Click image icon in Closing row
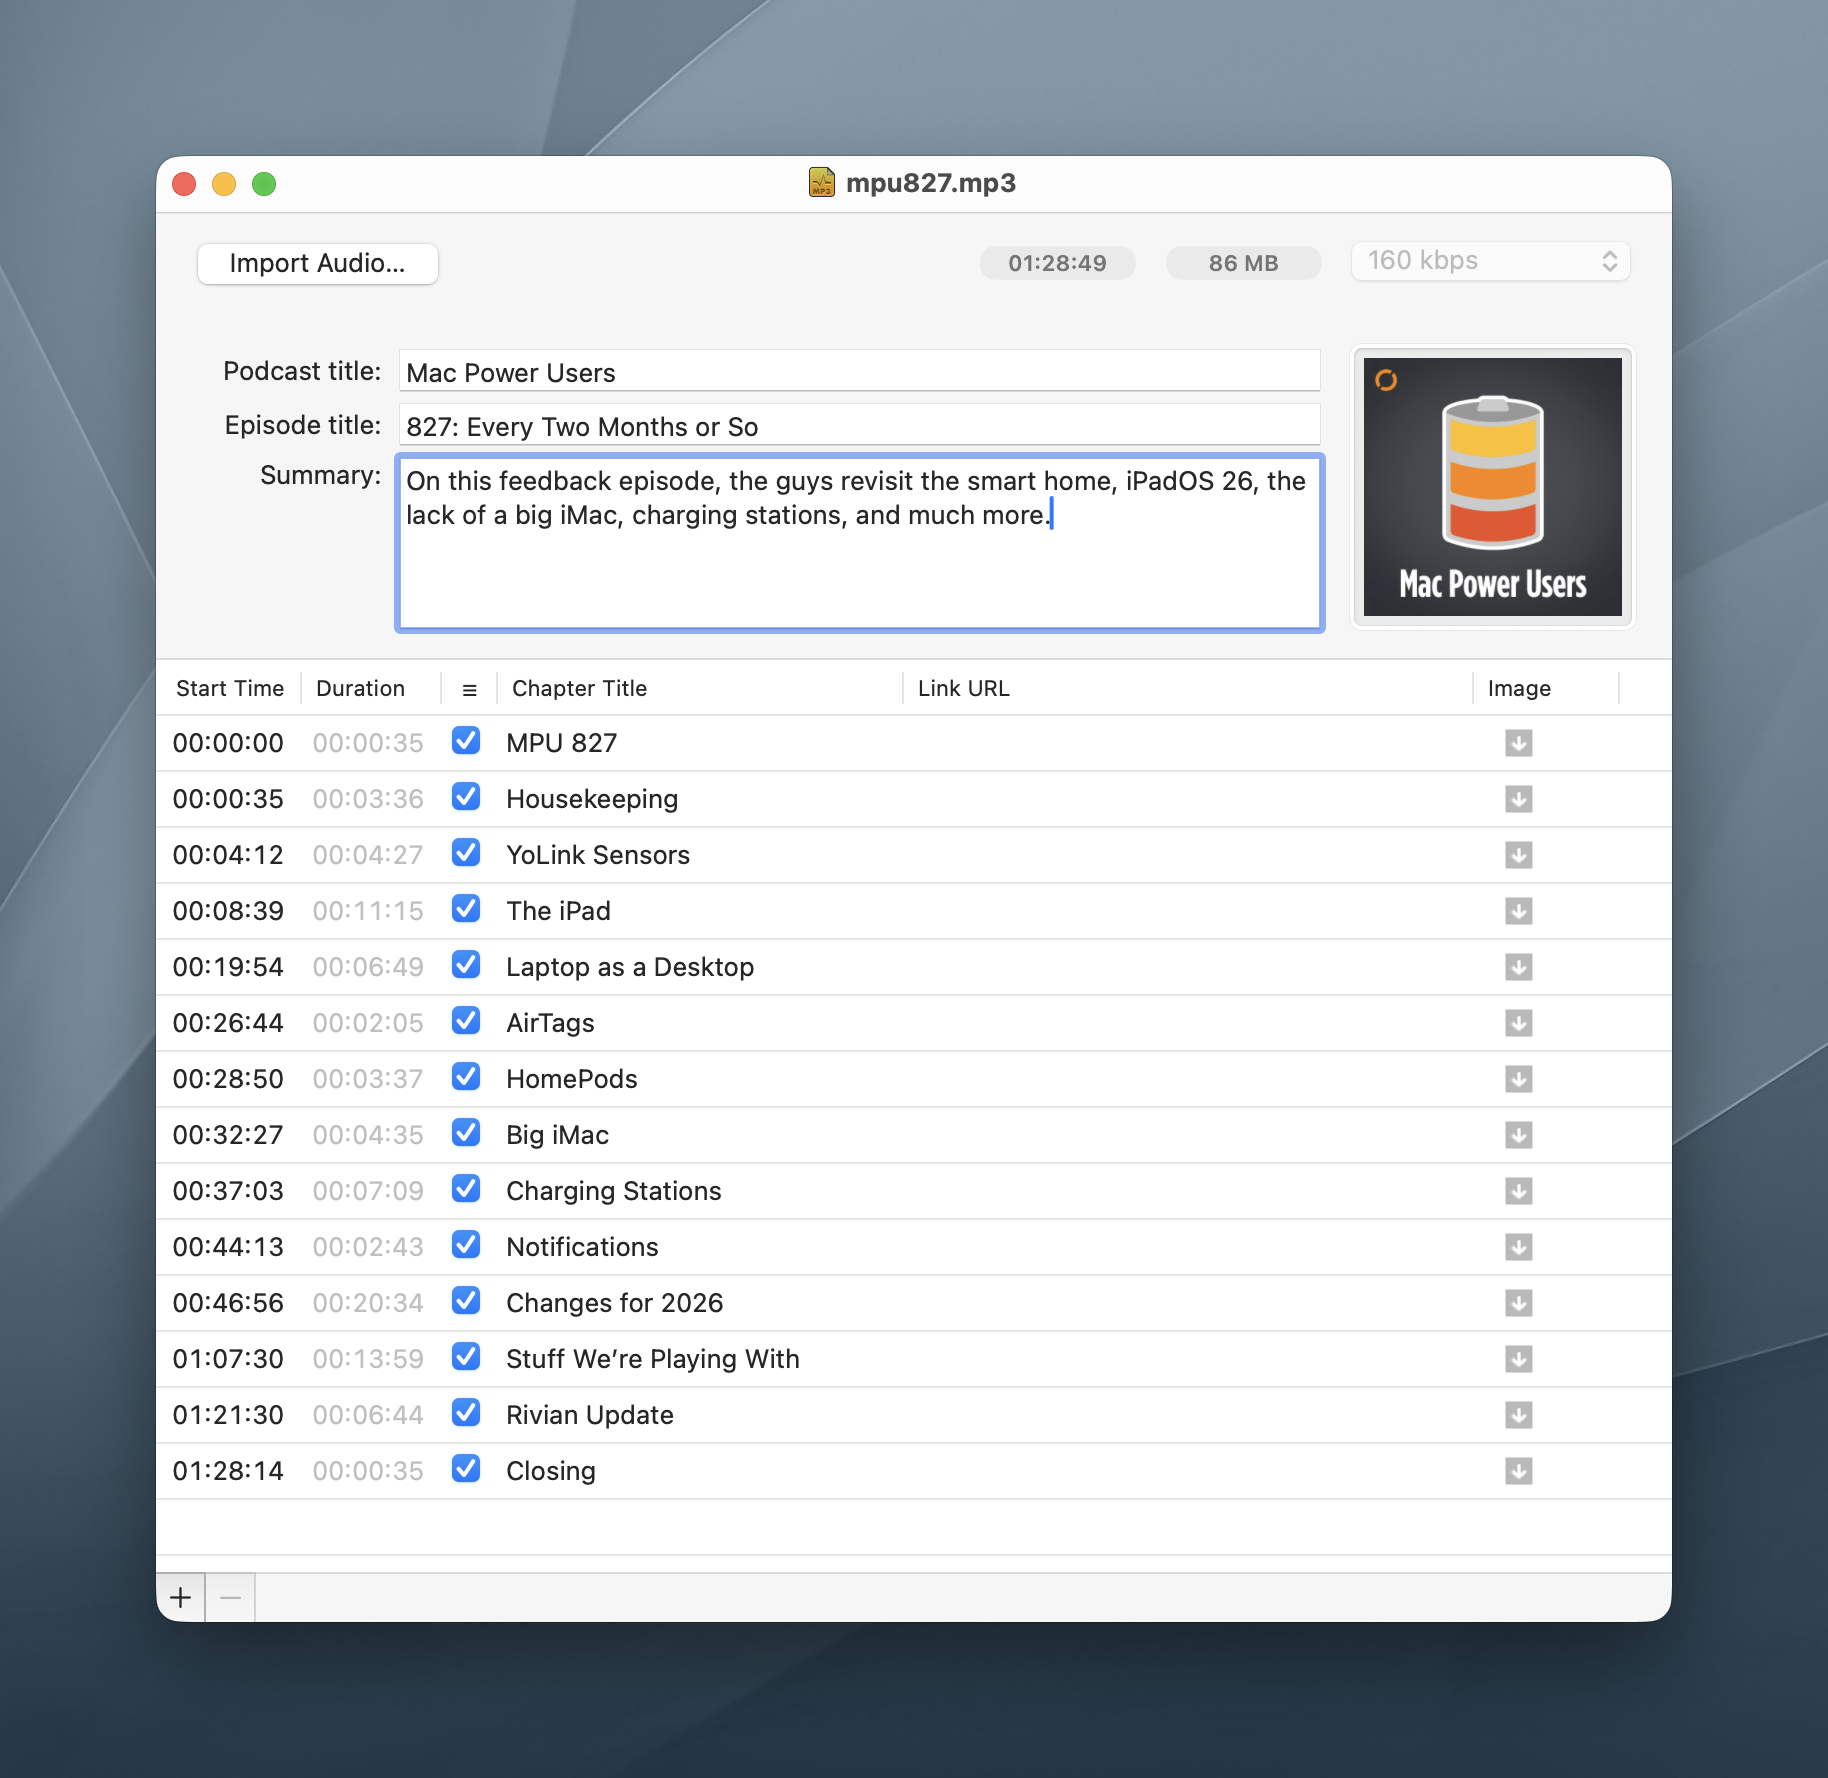 (x=1518, y=1471)
